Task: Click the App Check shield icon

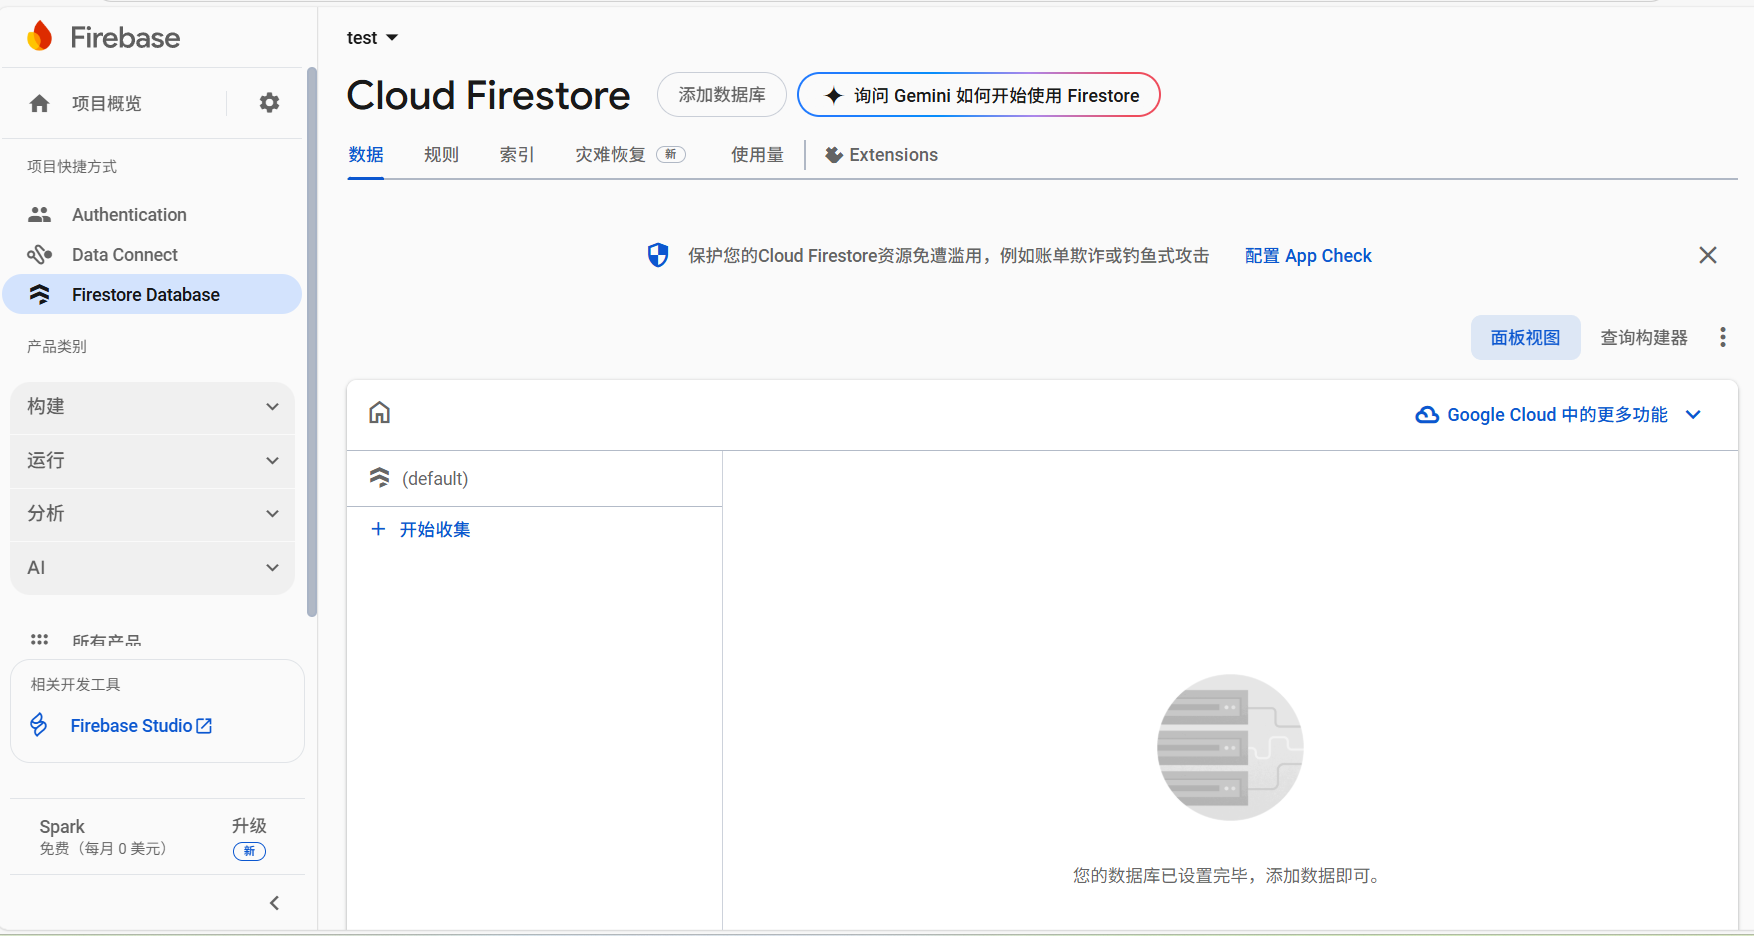Action: pyautogui.click(x=658, y=255)
